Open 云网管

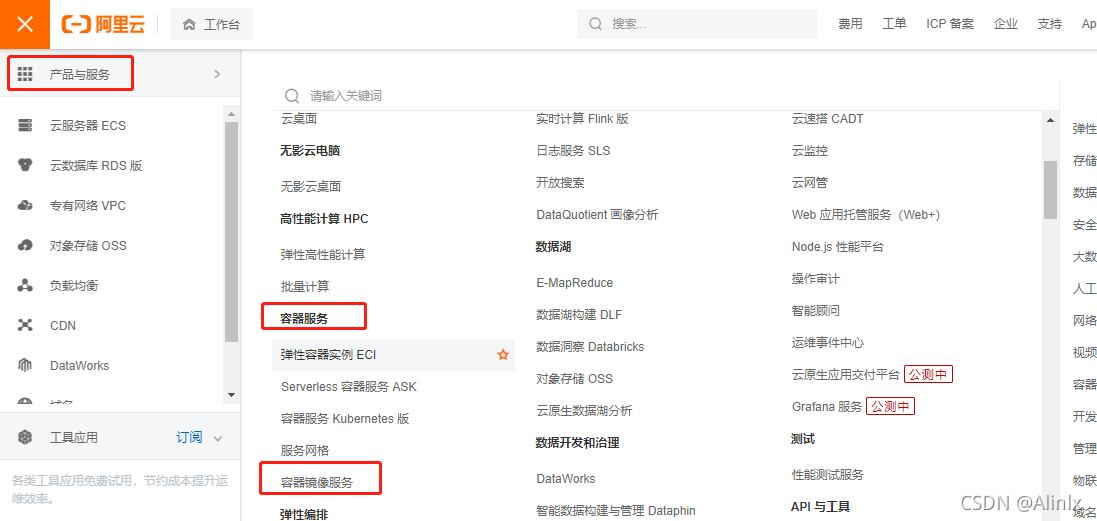click(x=810, y=183)
